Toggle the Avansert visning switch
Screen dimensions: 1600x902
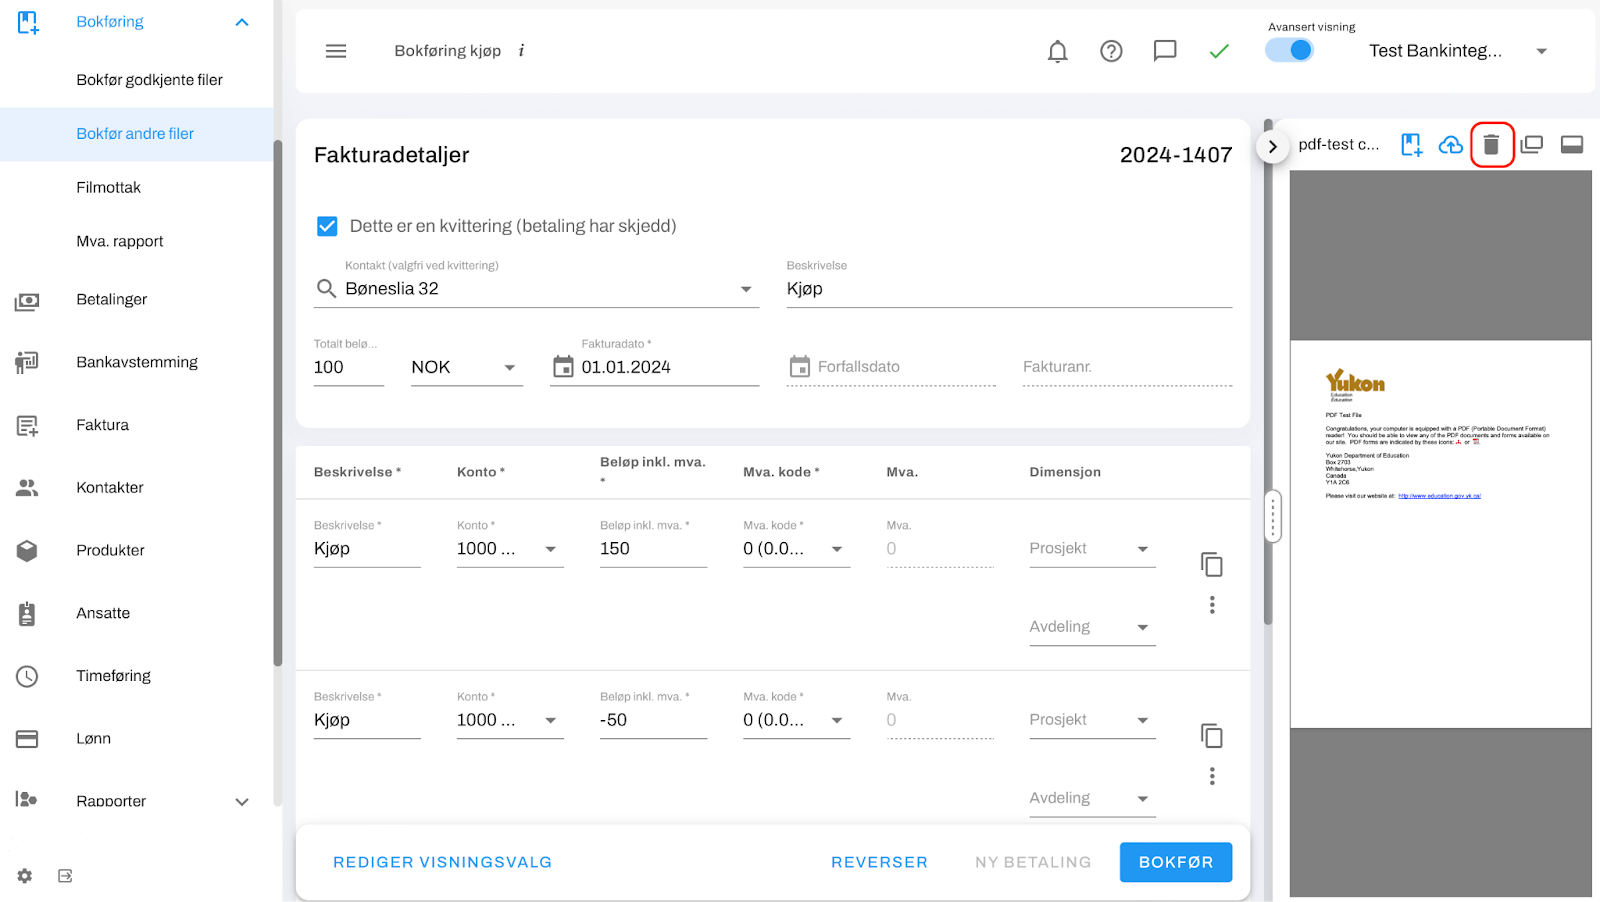pos(1290,50)
